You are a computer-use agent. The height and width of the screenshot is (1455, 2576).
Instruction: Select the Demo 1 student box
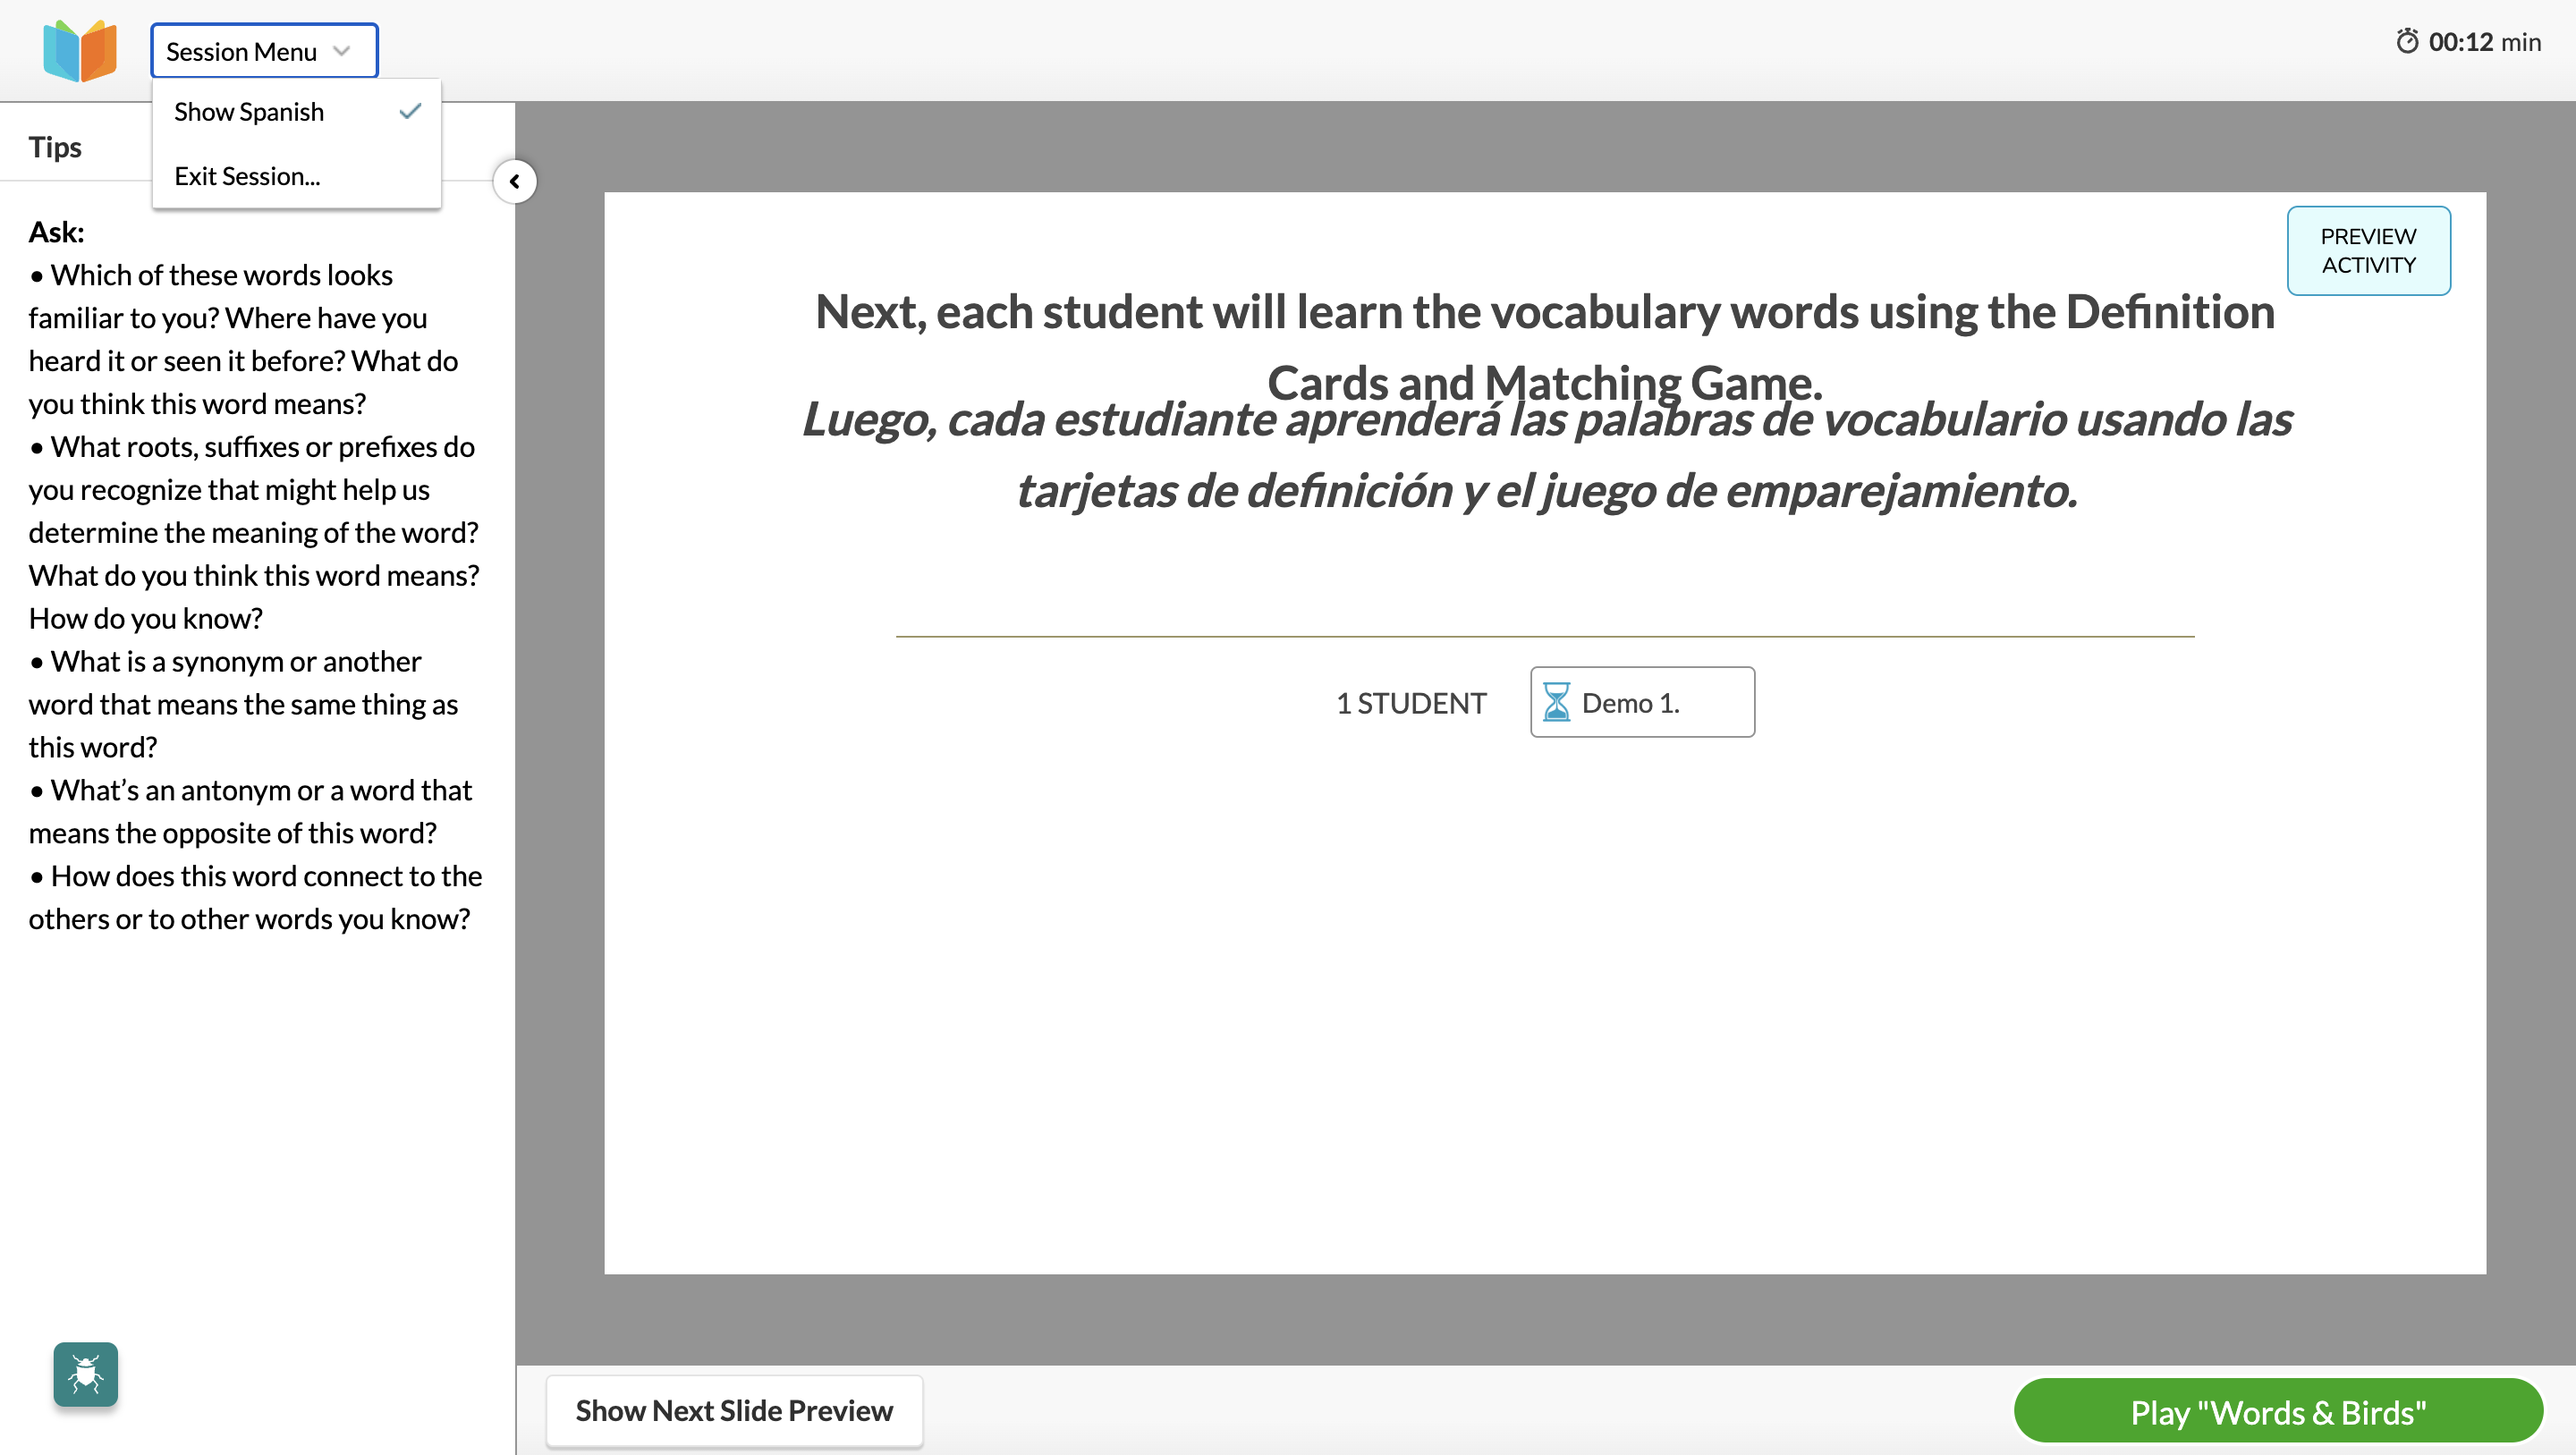pos(1641,702)
